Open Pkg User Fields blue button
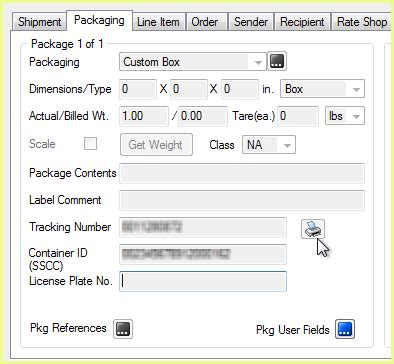This screenshot has width=394, height=364. pos(345,329)
